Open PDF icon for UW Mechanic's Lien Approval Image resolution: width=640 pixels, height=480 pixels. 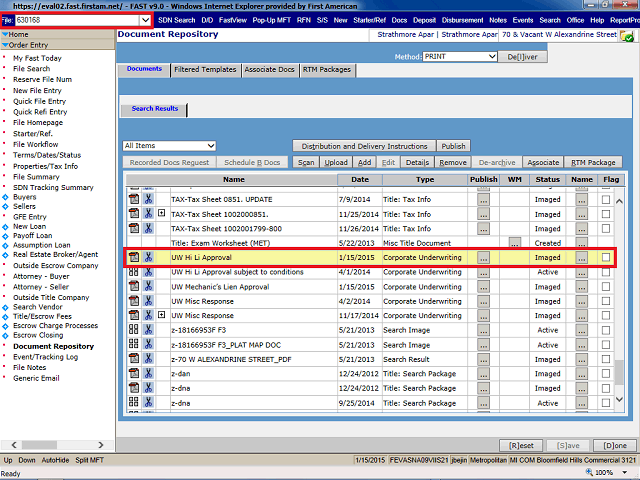pyautogui.click(x=134, y=287)
